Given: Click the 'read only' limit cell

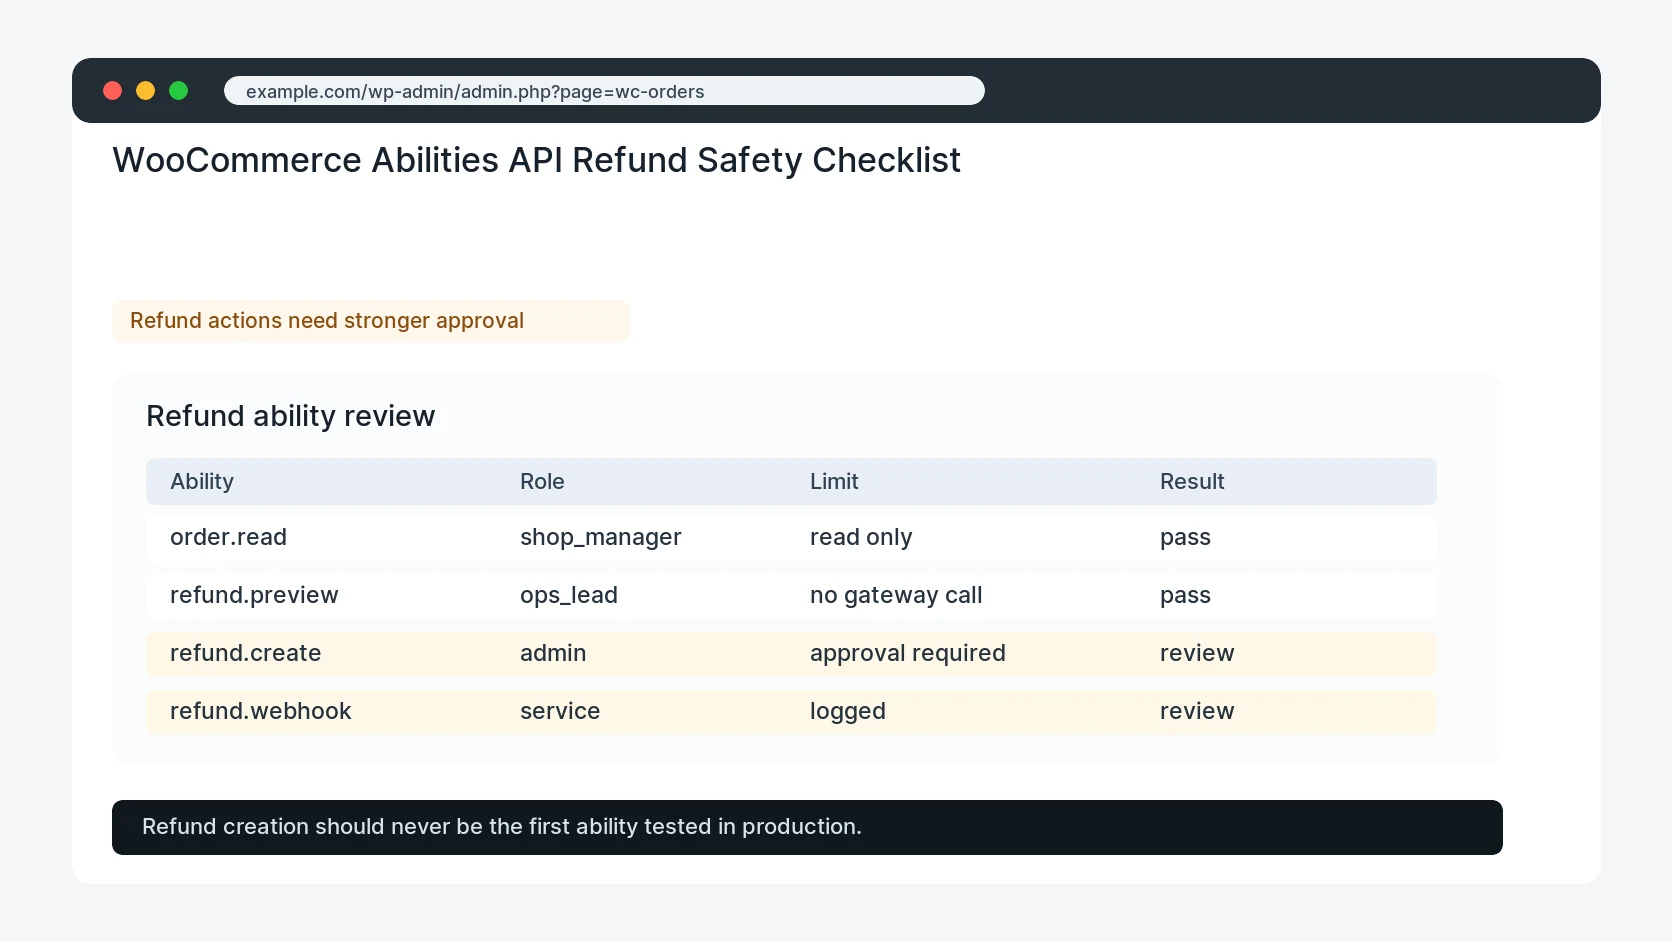Looking at the screenshot, I should tap(861, 537).
